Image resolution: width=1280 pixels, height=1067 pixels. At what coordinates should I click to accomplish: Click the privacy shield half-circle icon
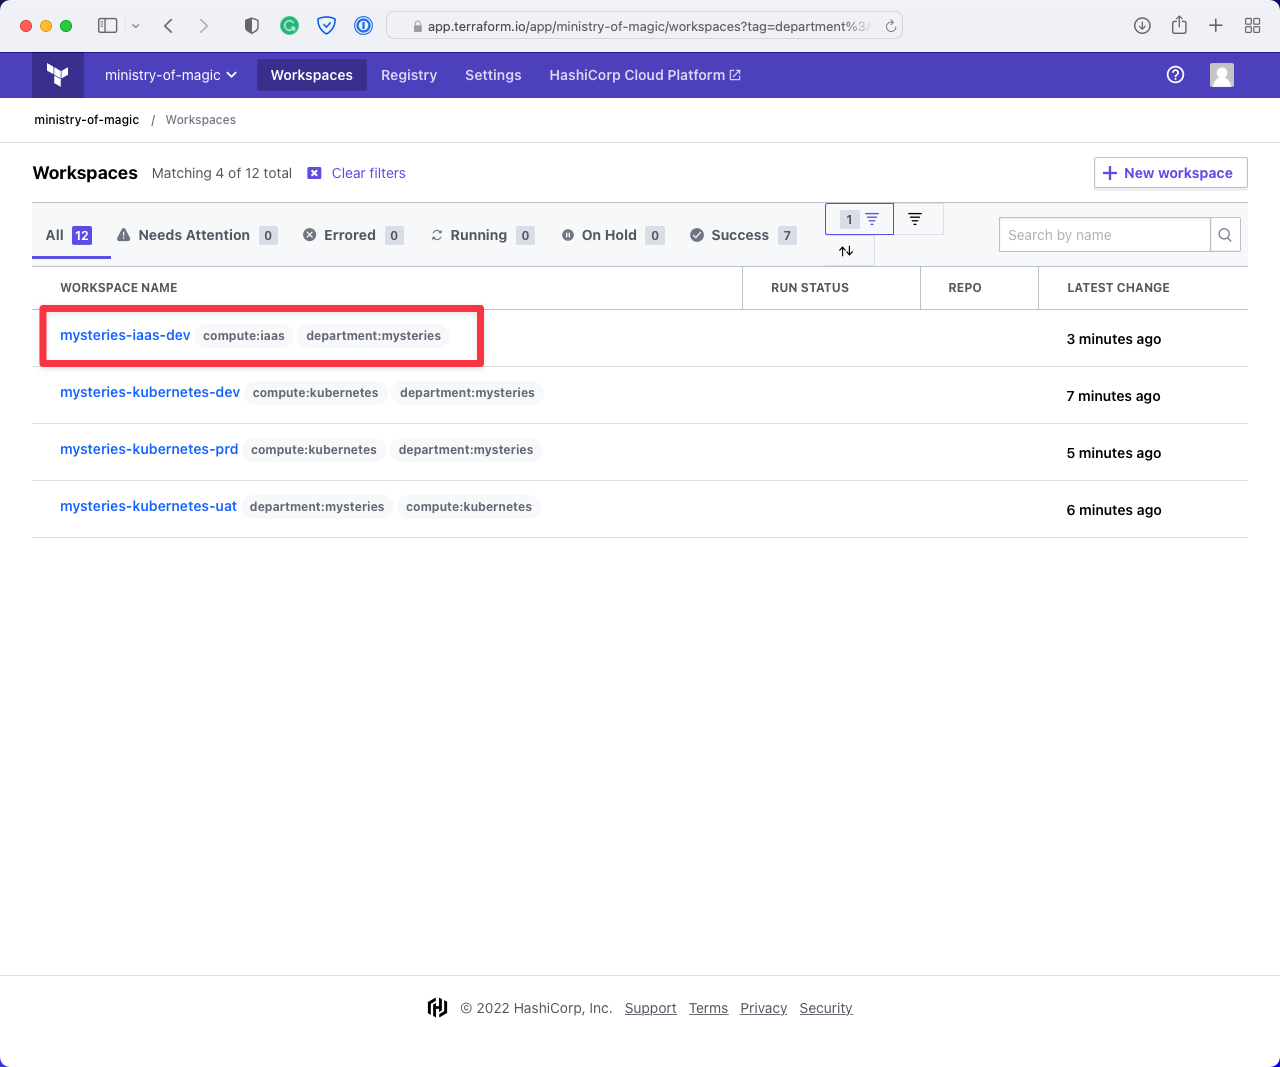tap(252, 26)
